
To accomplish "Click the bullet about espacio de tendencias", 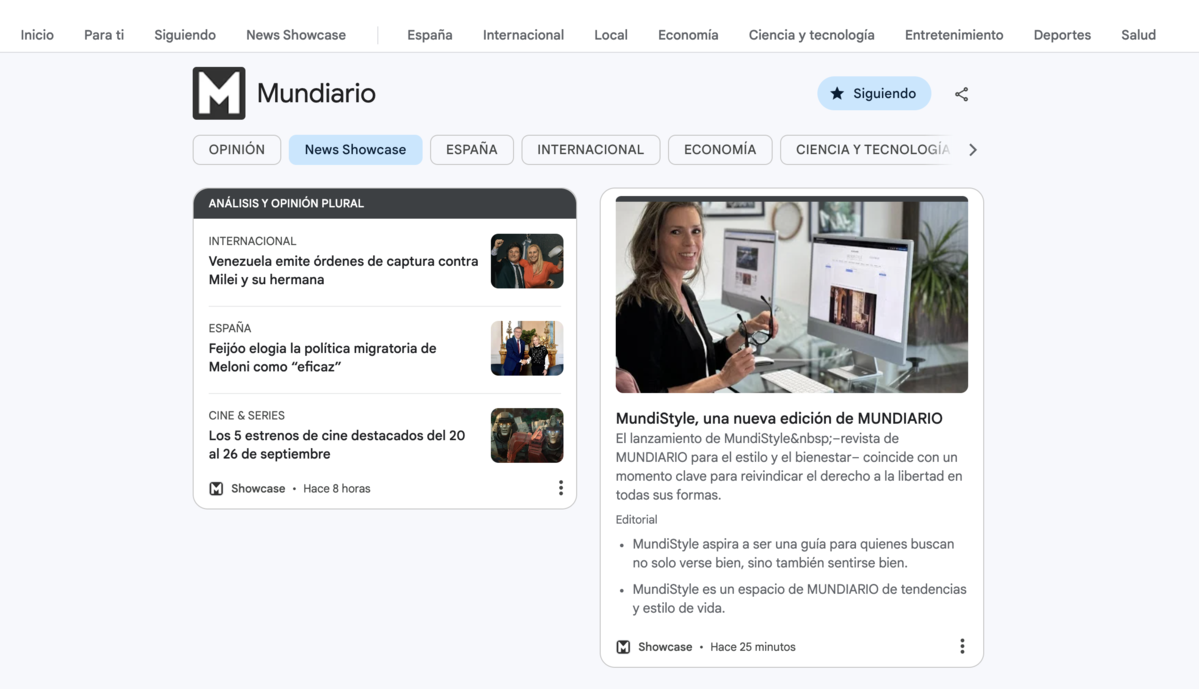I will pyautogui.click(x=799, y=599).
